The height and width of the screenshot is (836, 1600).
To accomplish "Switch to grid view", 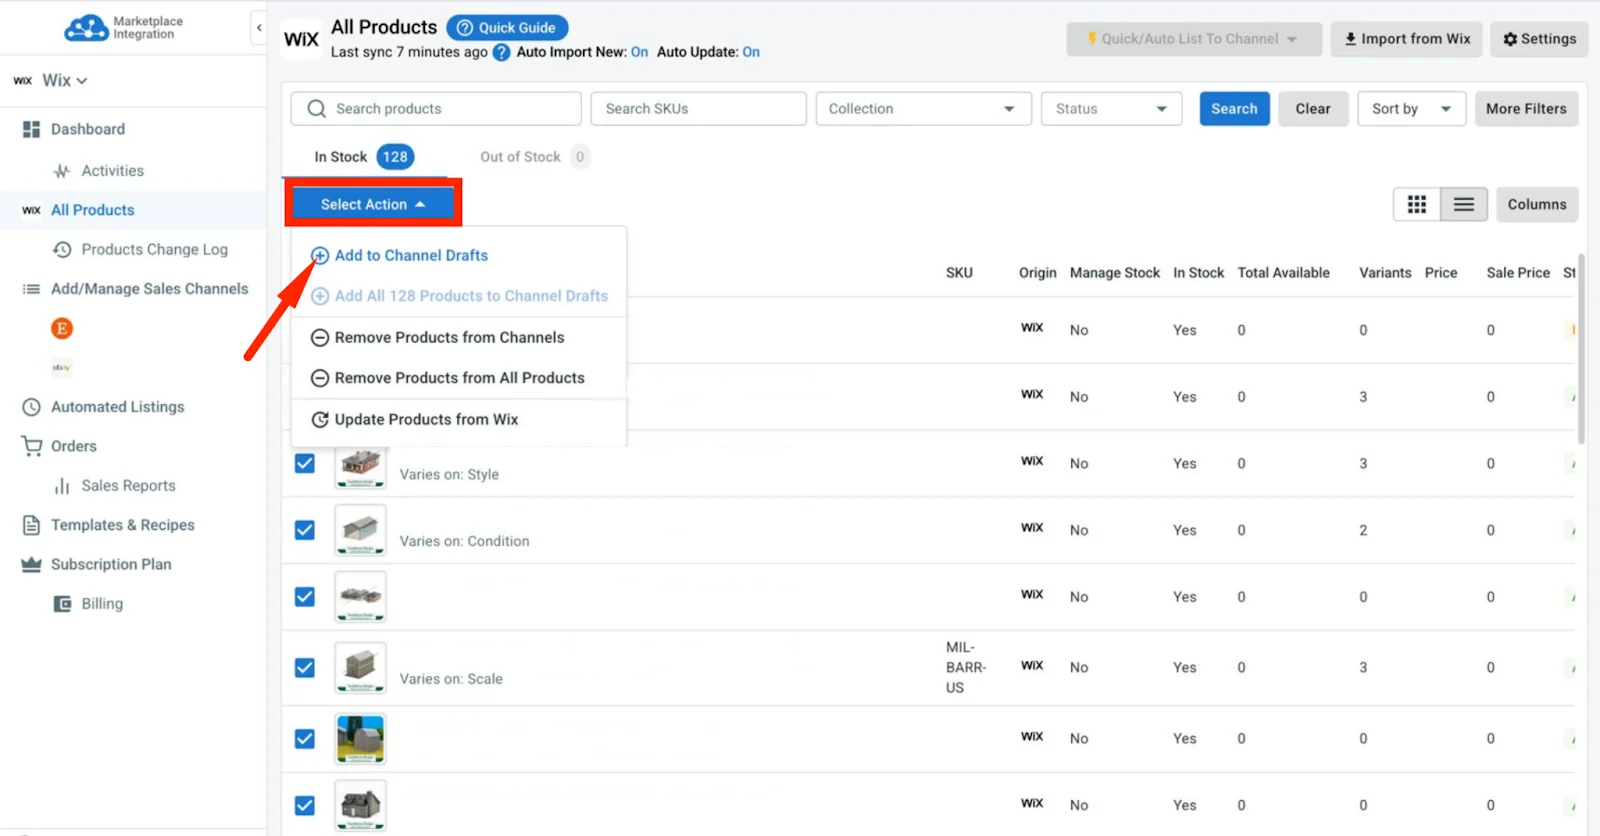I will click(x=1416, y=205).
